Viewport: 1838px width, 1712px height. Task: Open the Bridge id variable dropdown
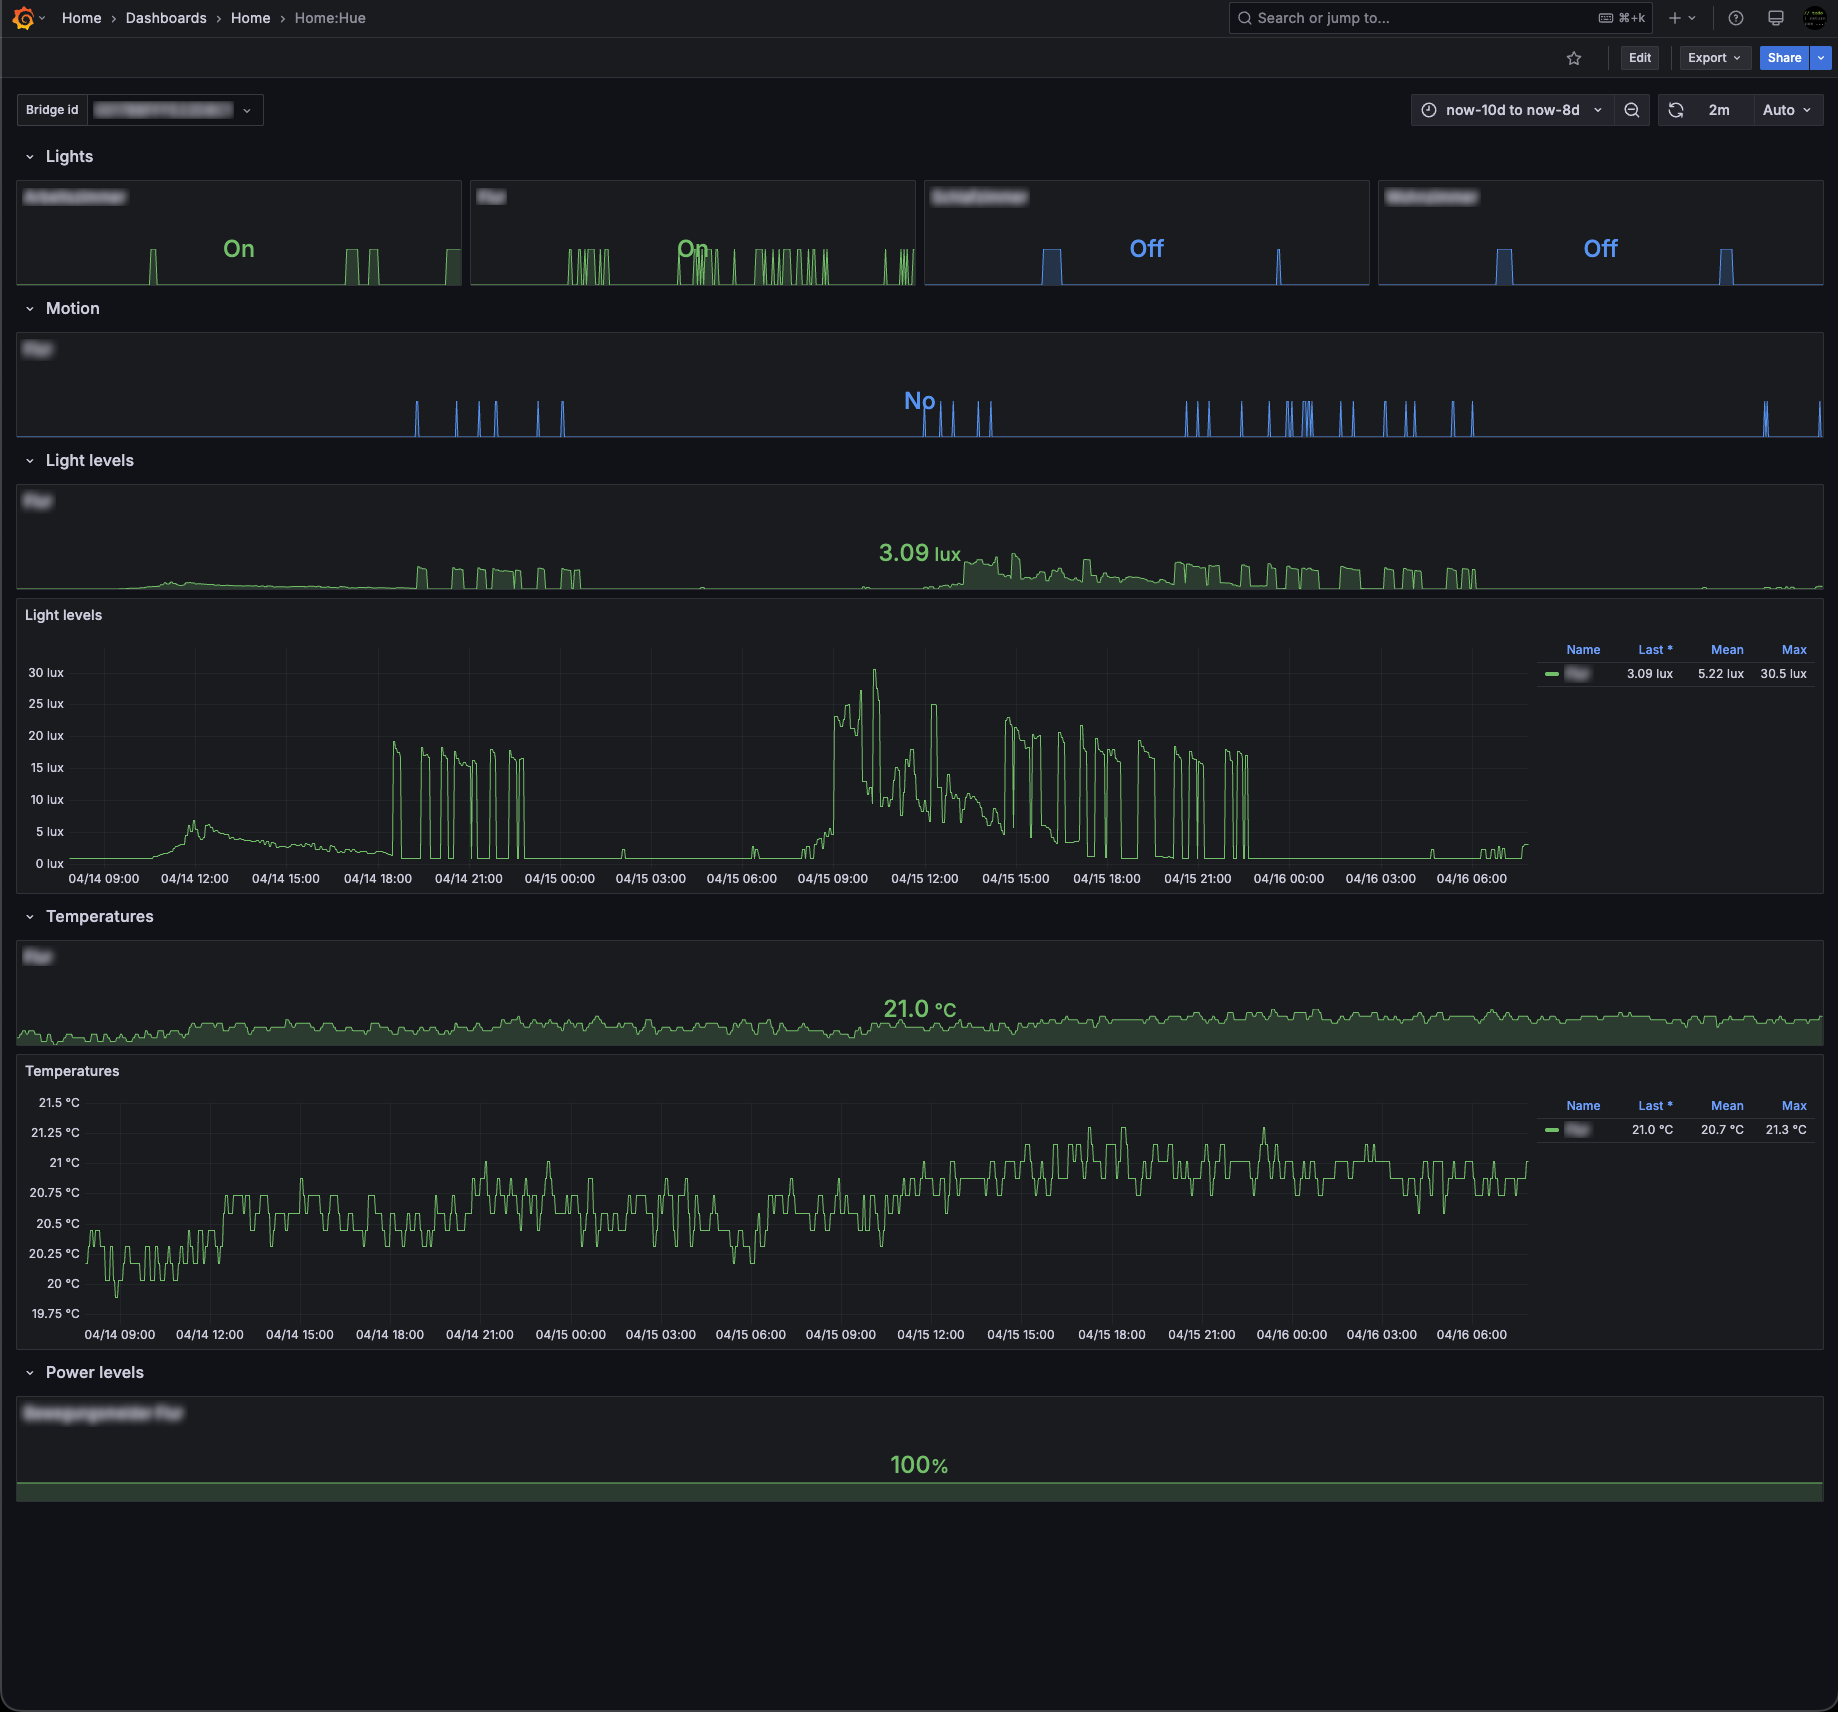(175, 110)
